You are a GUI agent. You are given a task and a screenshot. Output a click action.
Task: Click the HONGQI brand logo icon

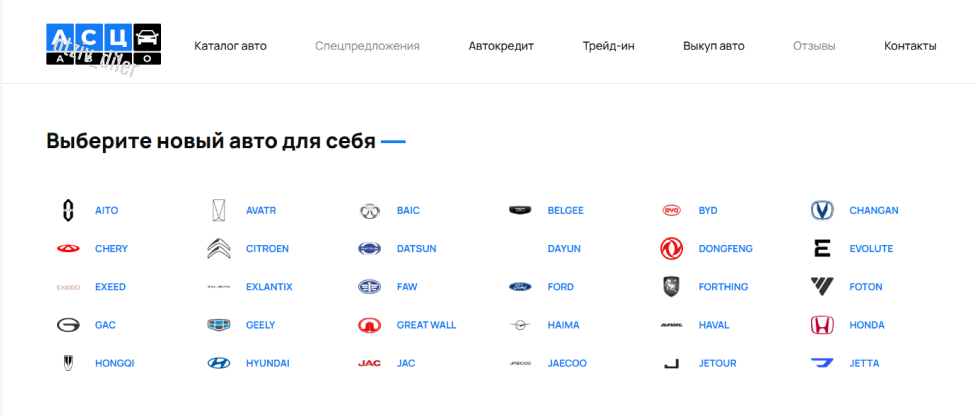(x=68, y=363)
